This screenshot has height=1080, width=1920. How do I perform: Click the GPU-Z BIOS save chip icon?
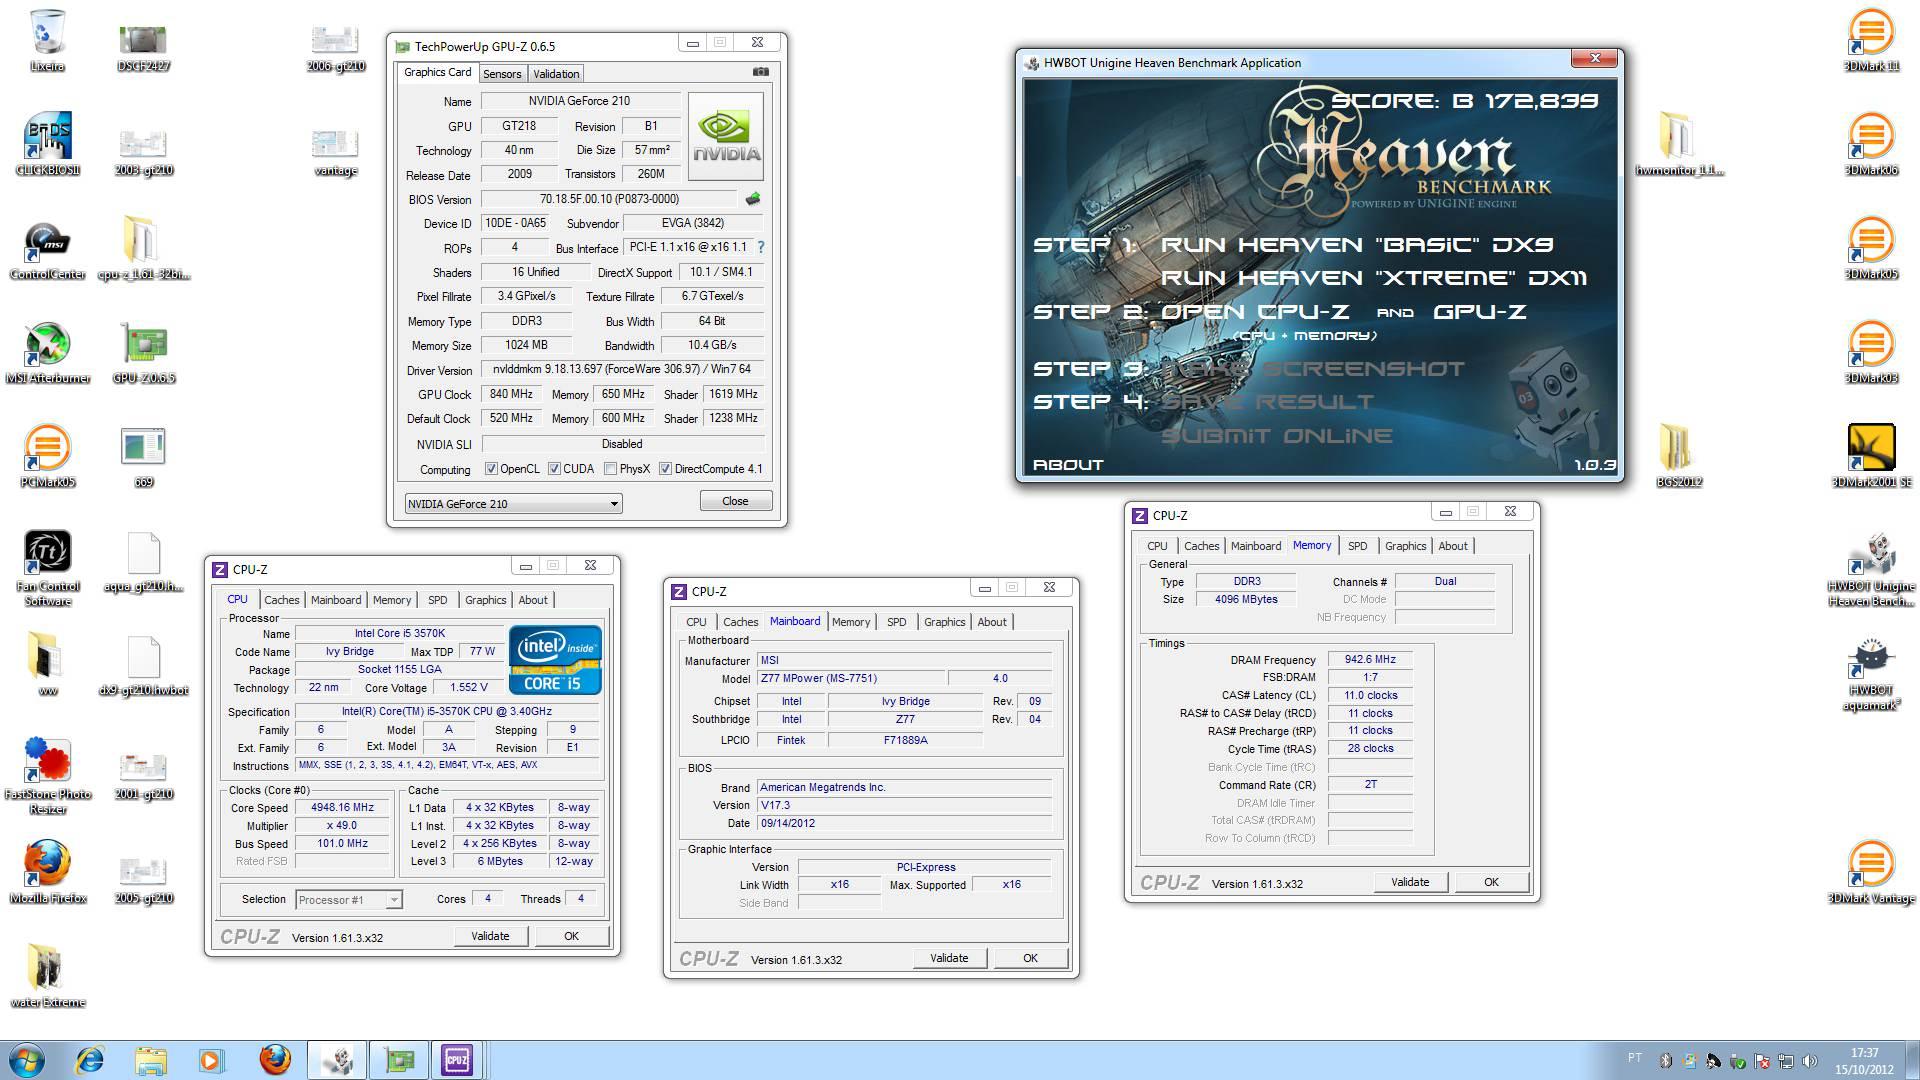[x=753, y=199]
